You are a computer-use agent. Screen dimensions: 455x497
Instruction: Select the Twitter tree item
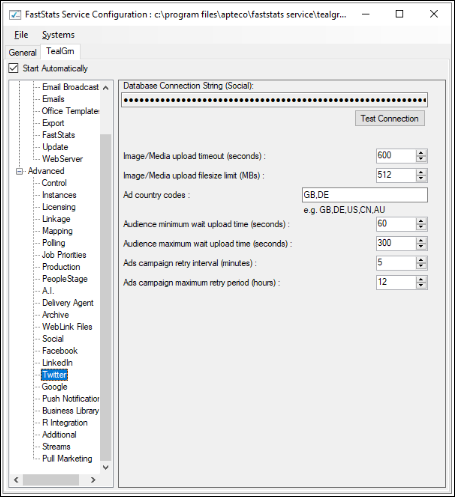[55, 375]
